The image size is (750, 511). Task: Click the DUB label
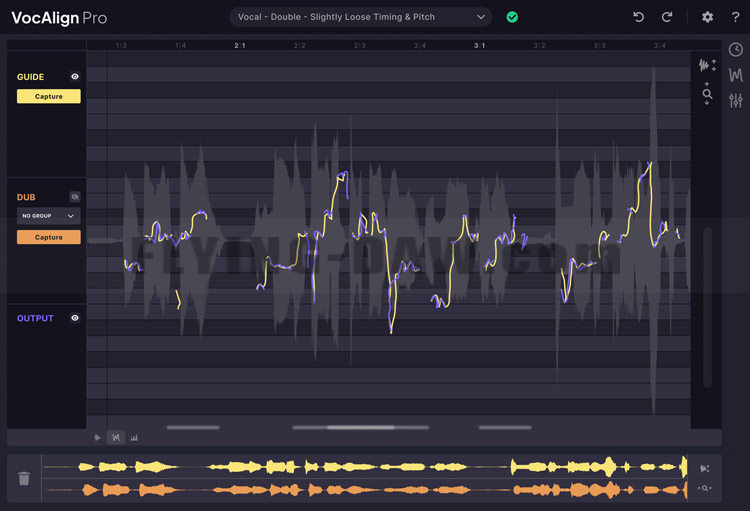click(26, 197)
